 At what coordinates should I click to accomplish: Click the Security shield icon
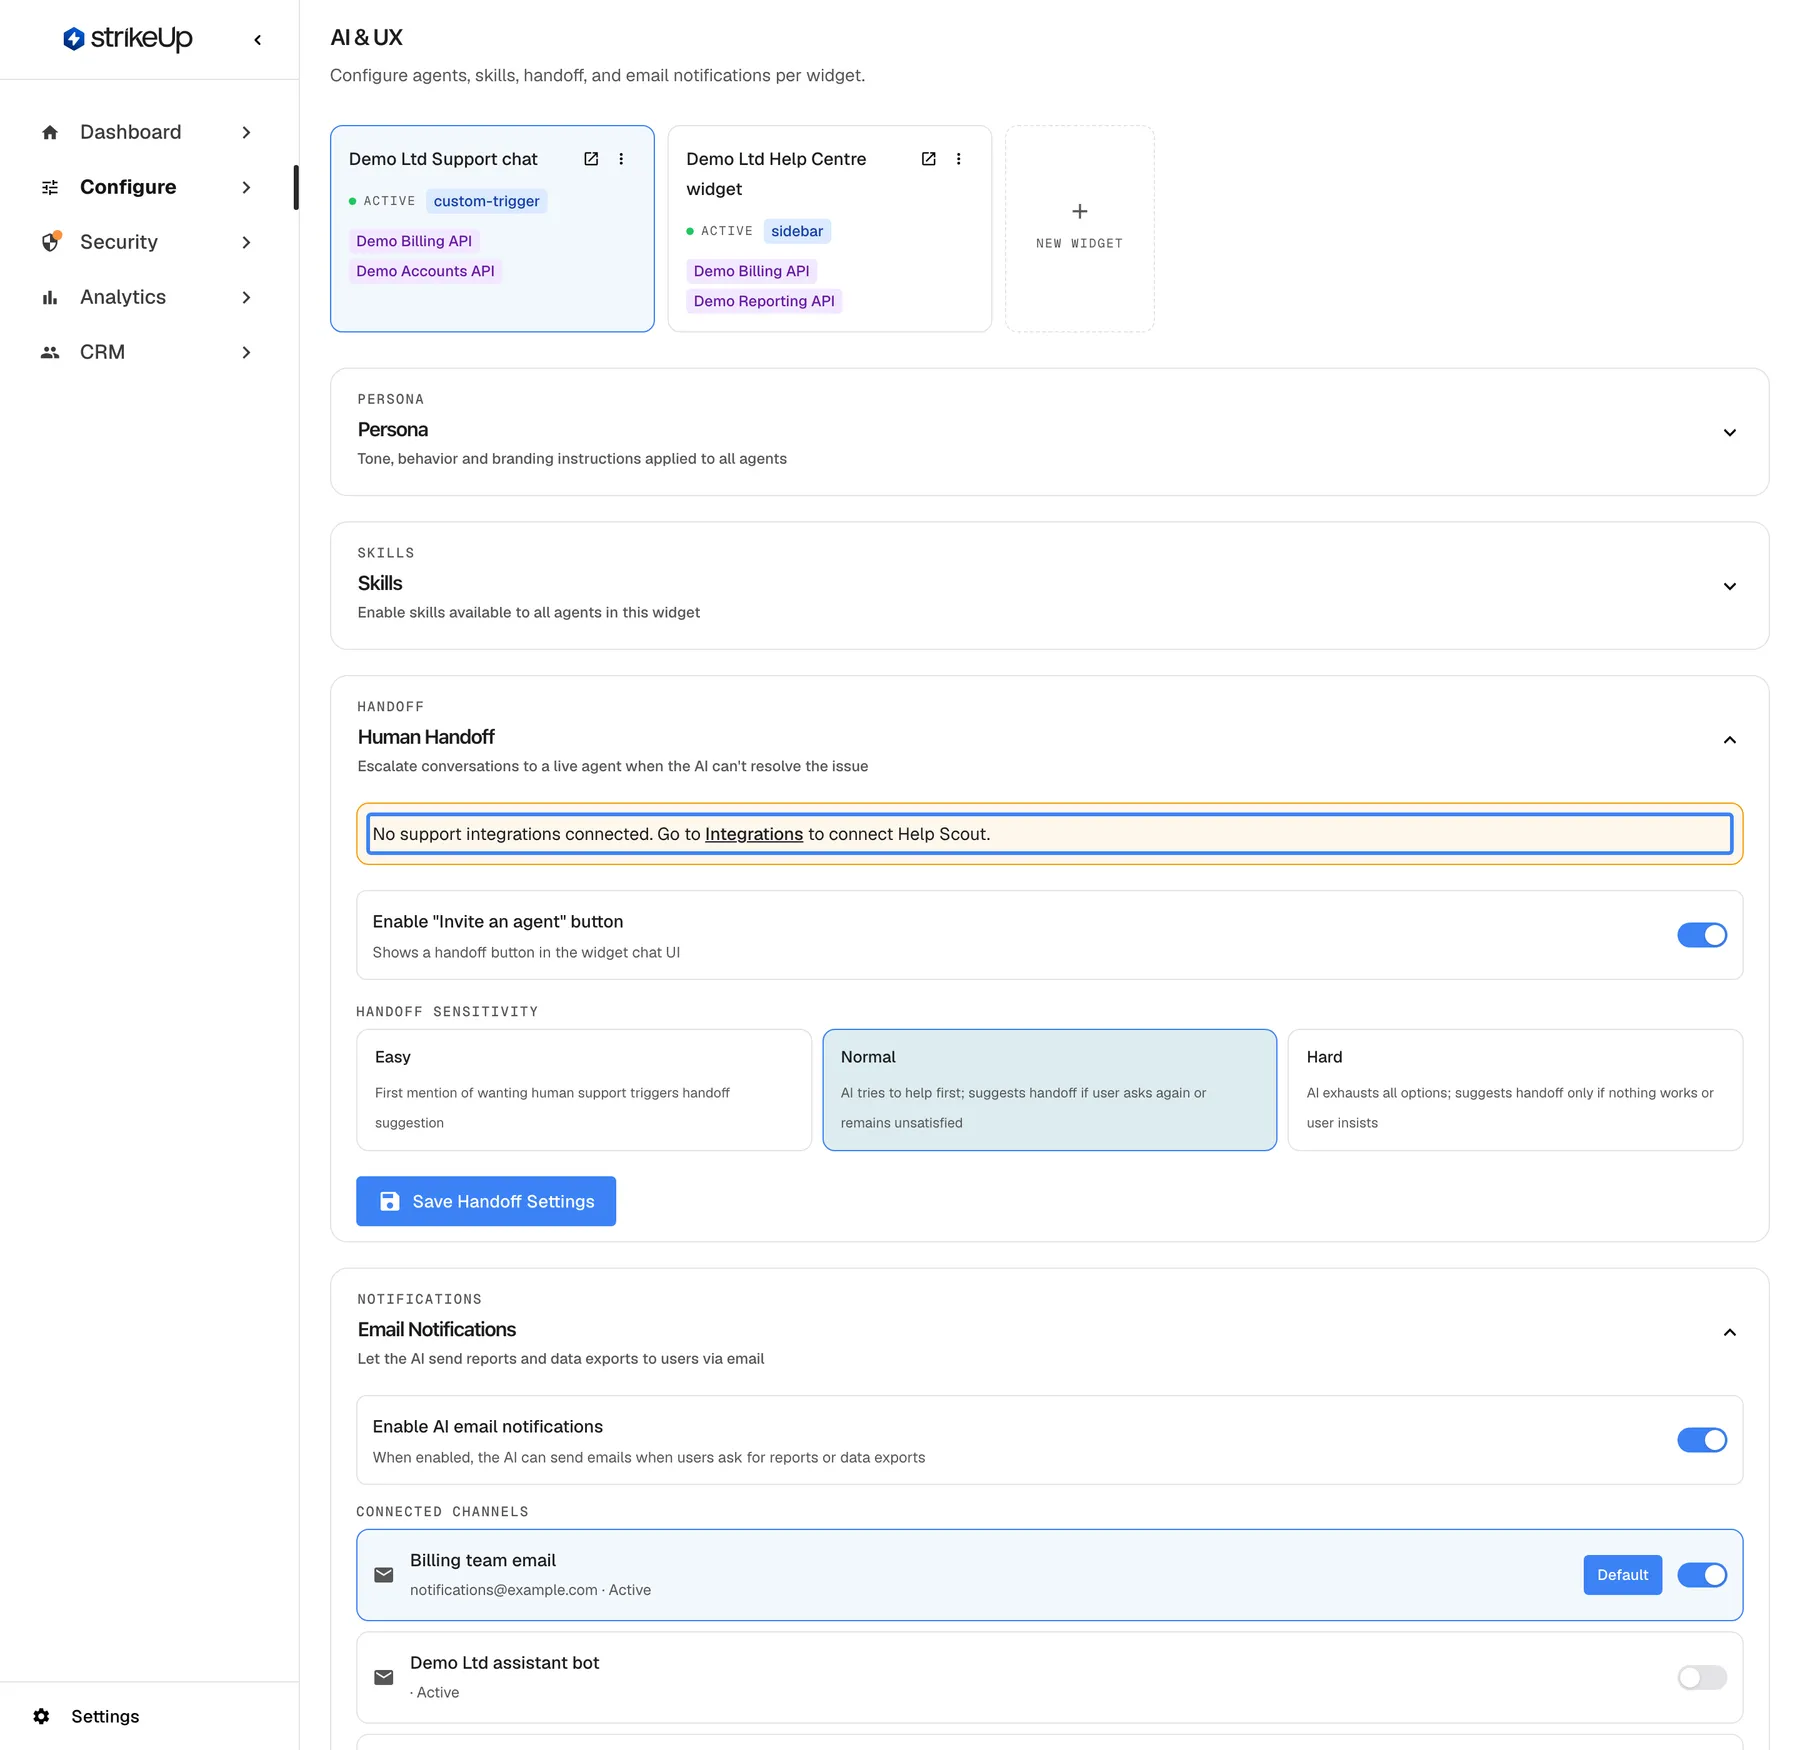(x=50, y=242)
